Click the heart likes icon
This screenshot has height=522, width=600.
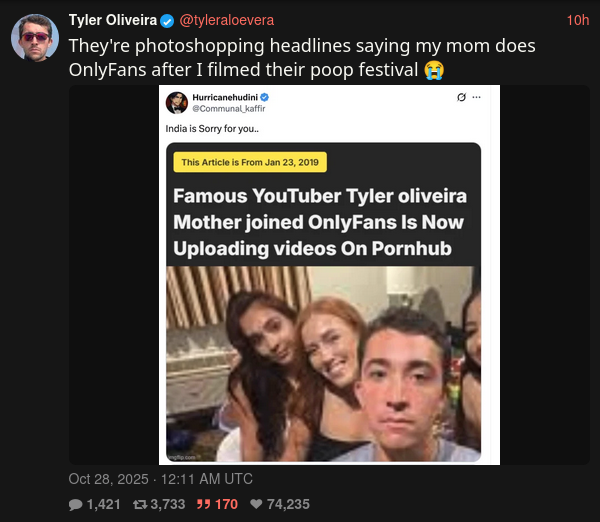point(256,504)
